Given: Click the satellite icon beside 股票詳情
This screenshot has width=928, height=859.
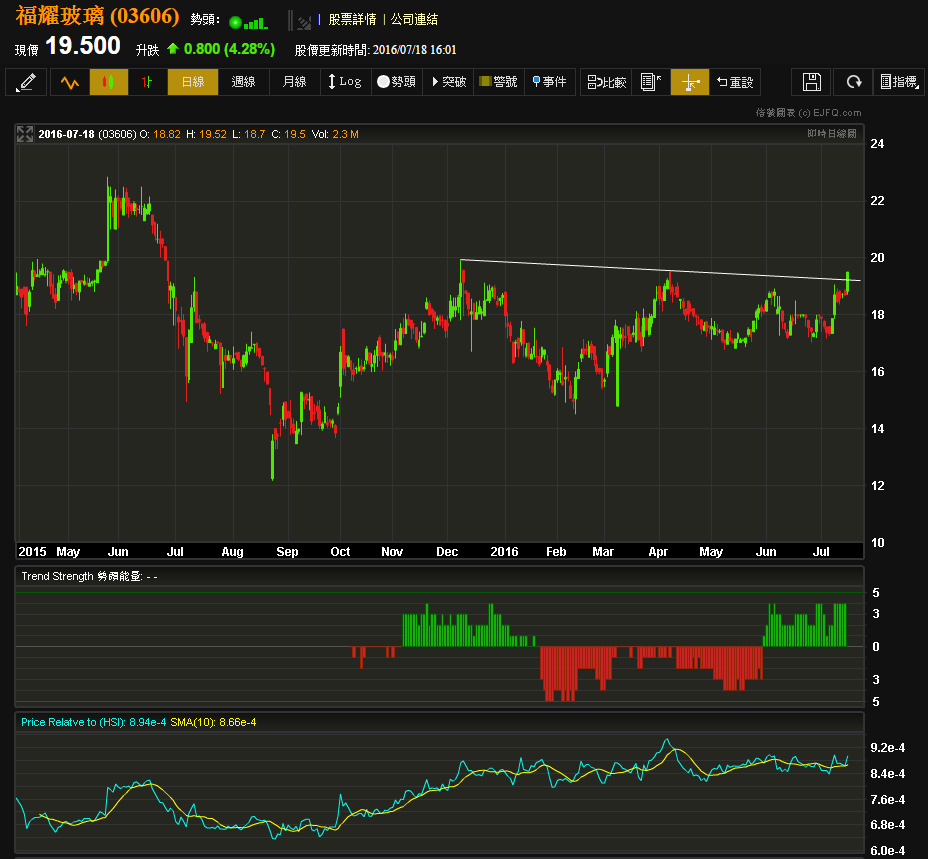Looking at the screenshot, I should tap(304, 22).
